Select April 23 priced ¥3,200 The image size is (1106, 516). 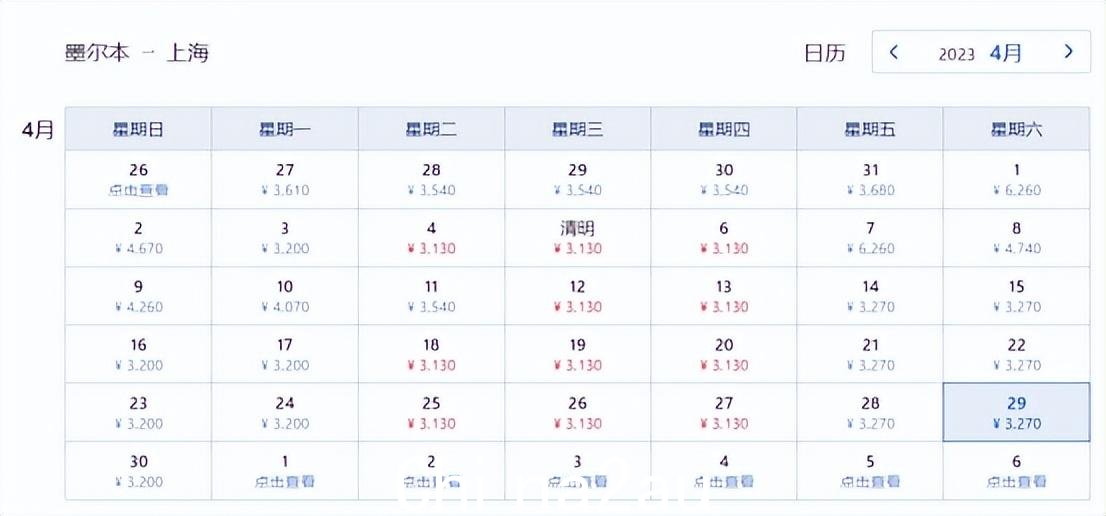coord(138,412)
